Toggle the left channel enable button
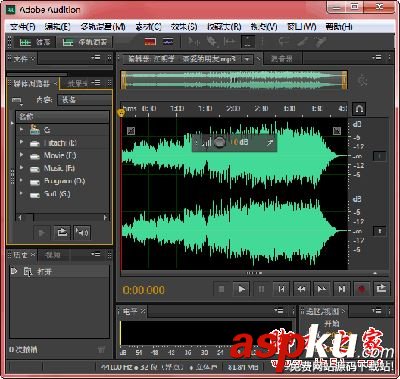The height and width of the screenshot is (379, 400). (x=379, y=156)
